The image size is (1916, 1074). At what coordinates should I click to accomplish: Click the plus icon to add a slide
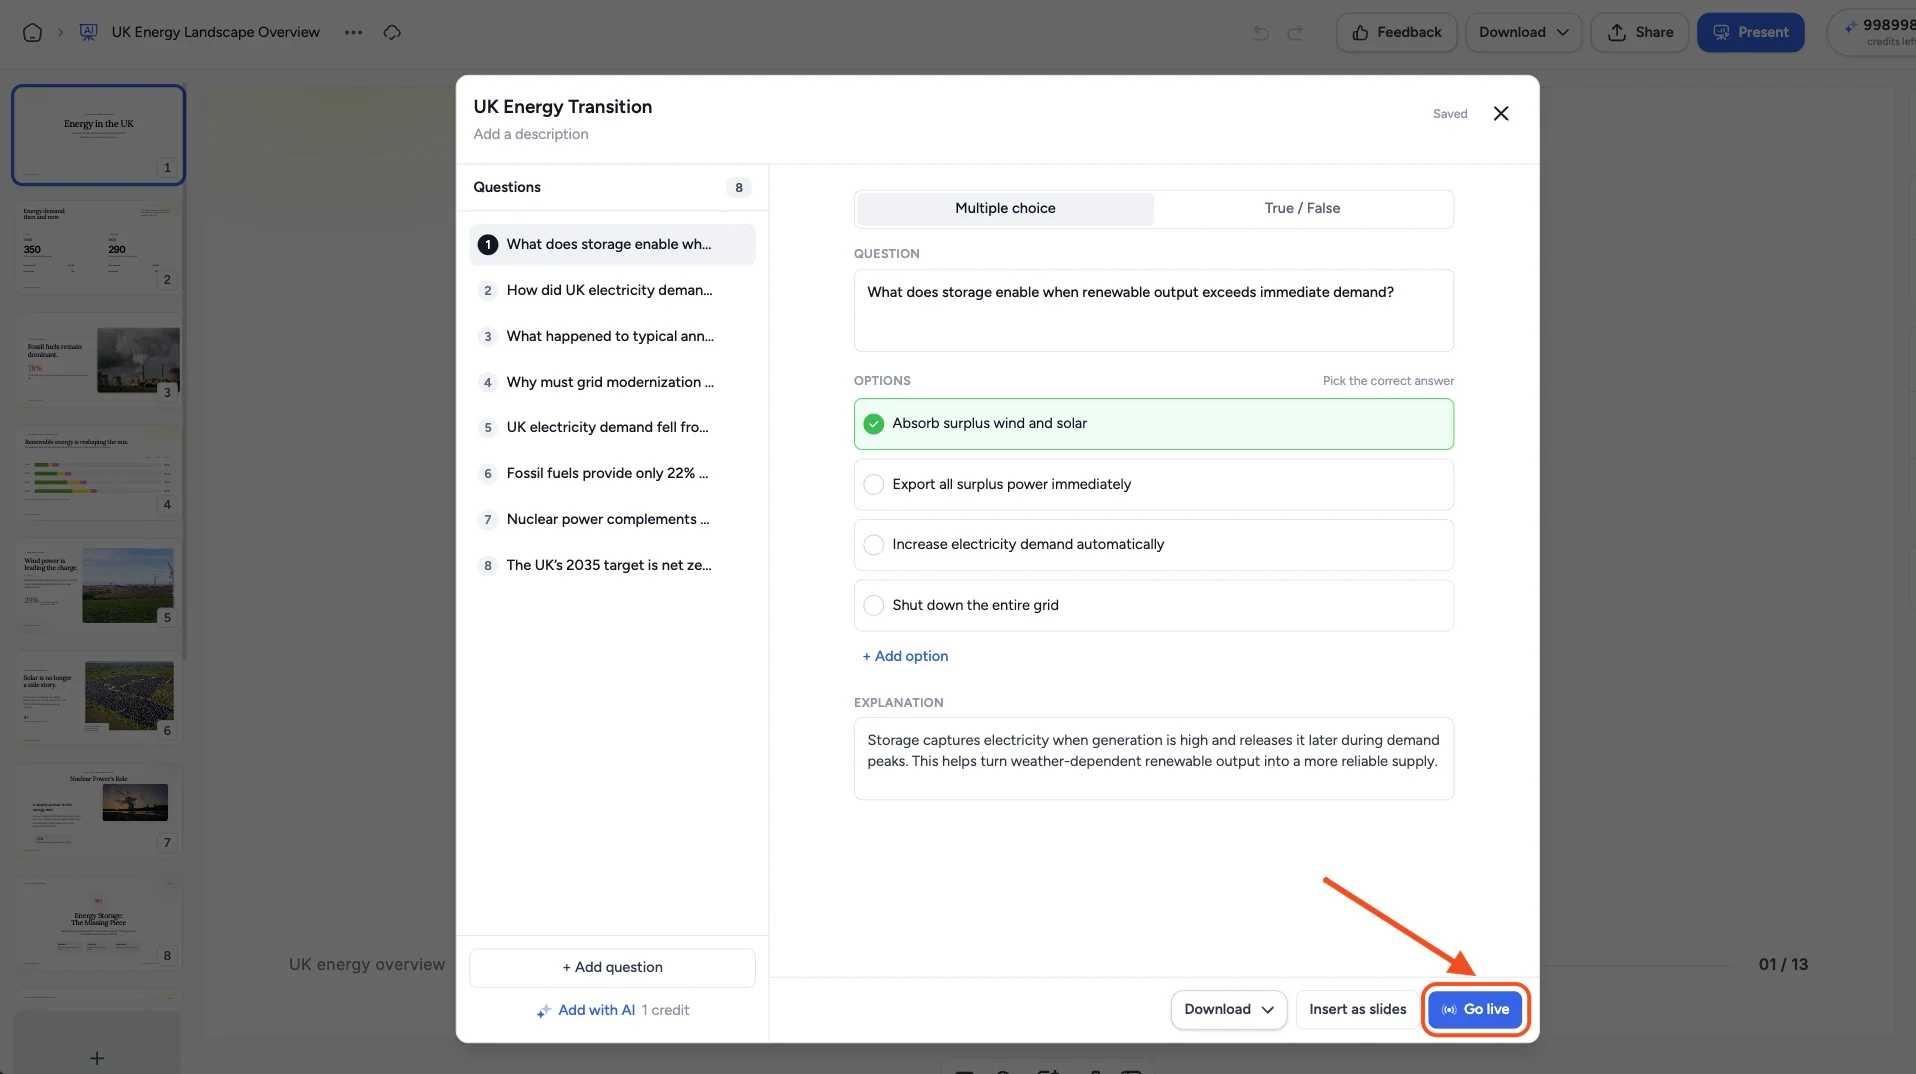pos(97,1057)
